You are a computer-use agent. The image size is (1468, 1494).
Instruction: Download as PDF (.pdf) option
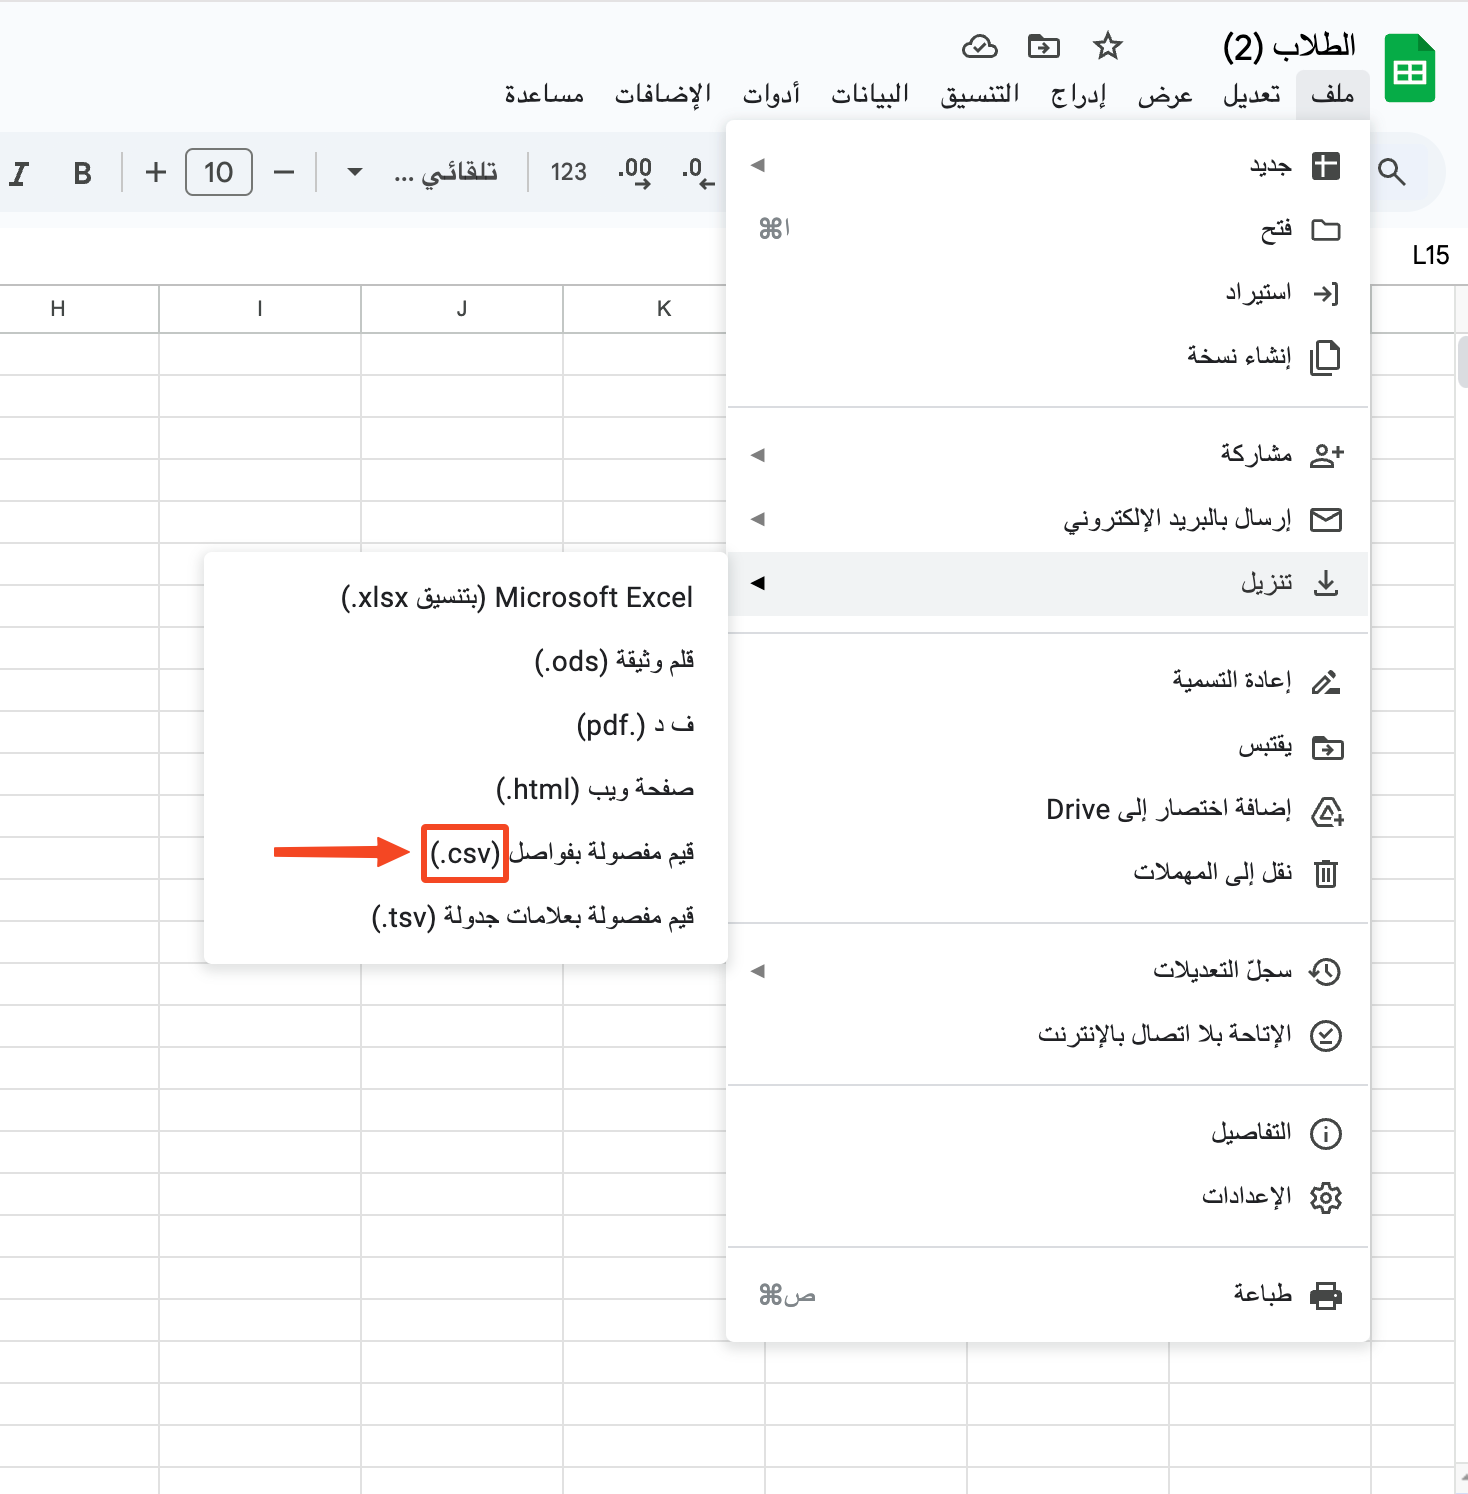[466, 725]
